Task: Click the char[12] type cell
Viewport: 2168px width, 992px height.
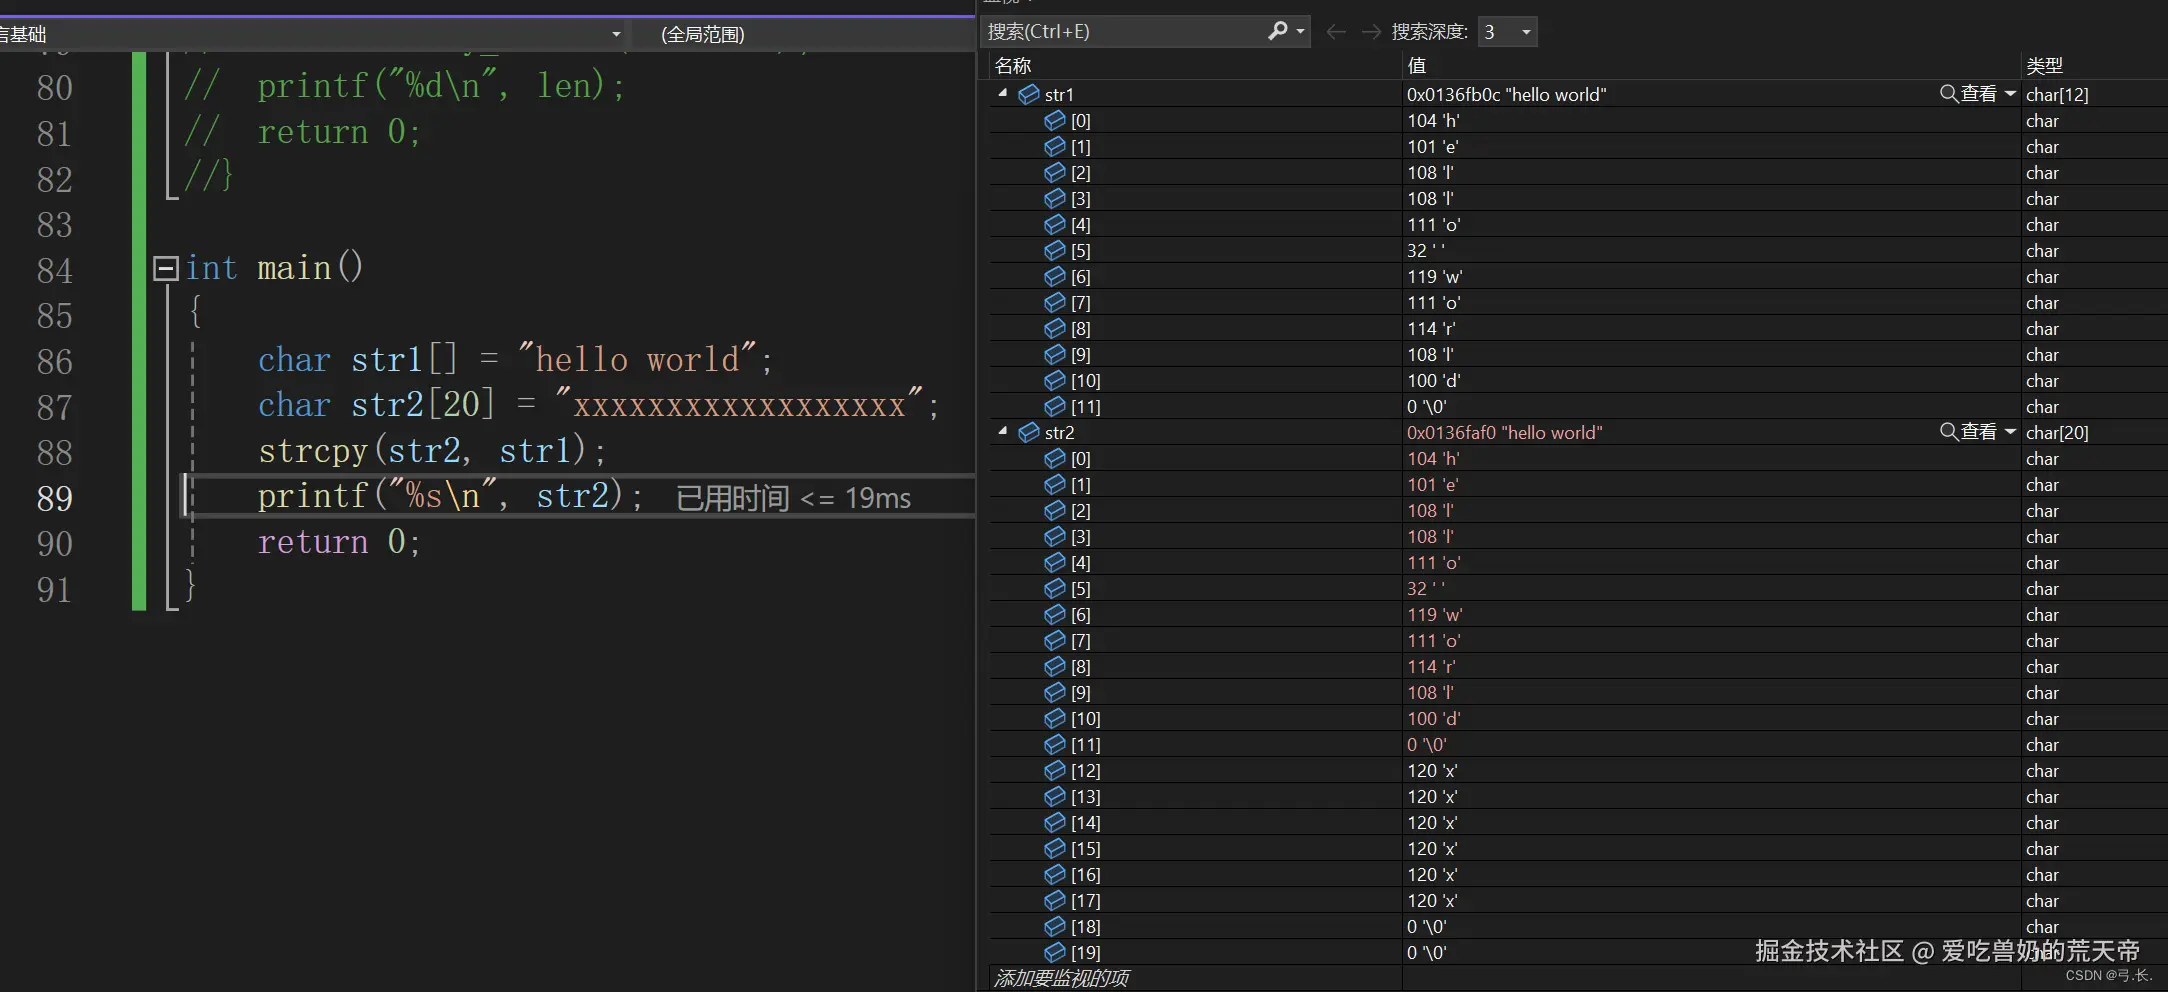Action: [x=2057, y=94]
